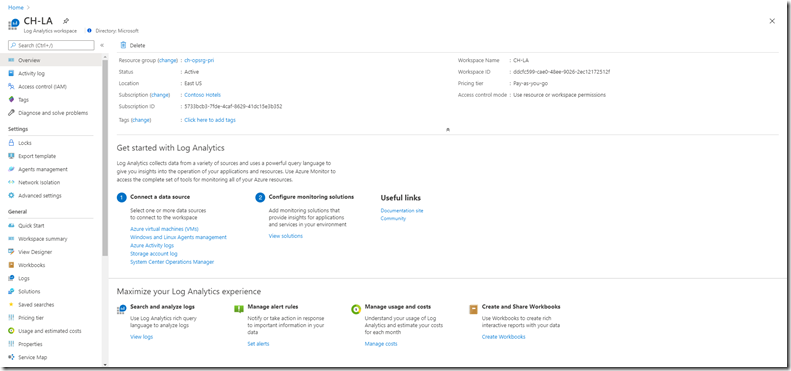
Task: Open the Workspace summary icon
Action: click(11, 239)
